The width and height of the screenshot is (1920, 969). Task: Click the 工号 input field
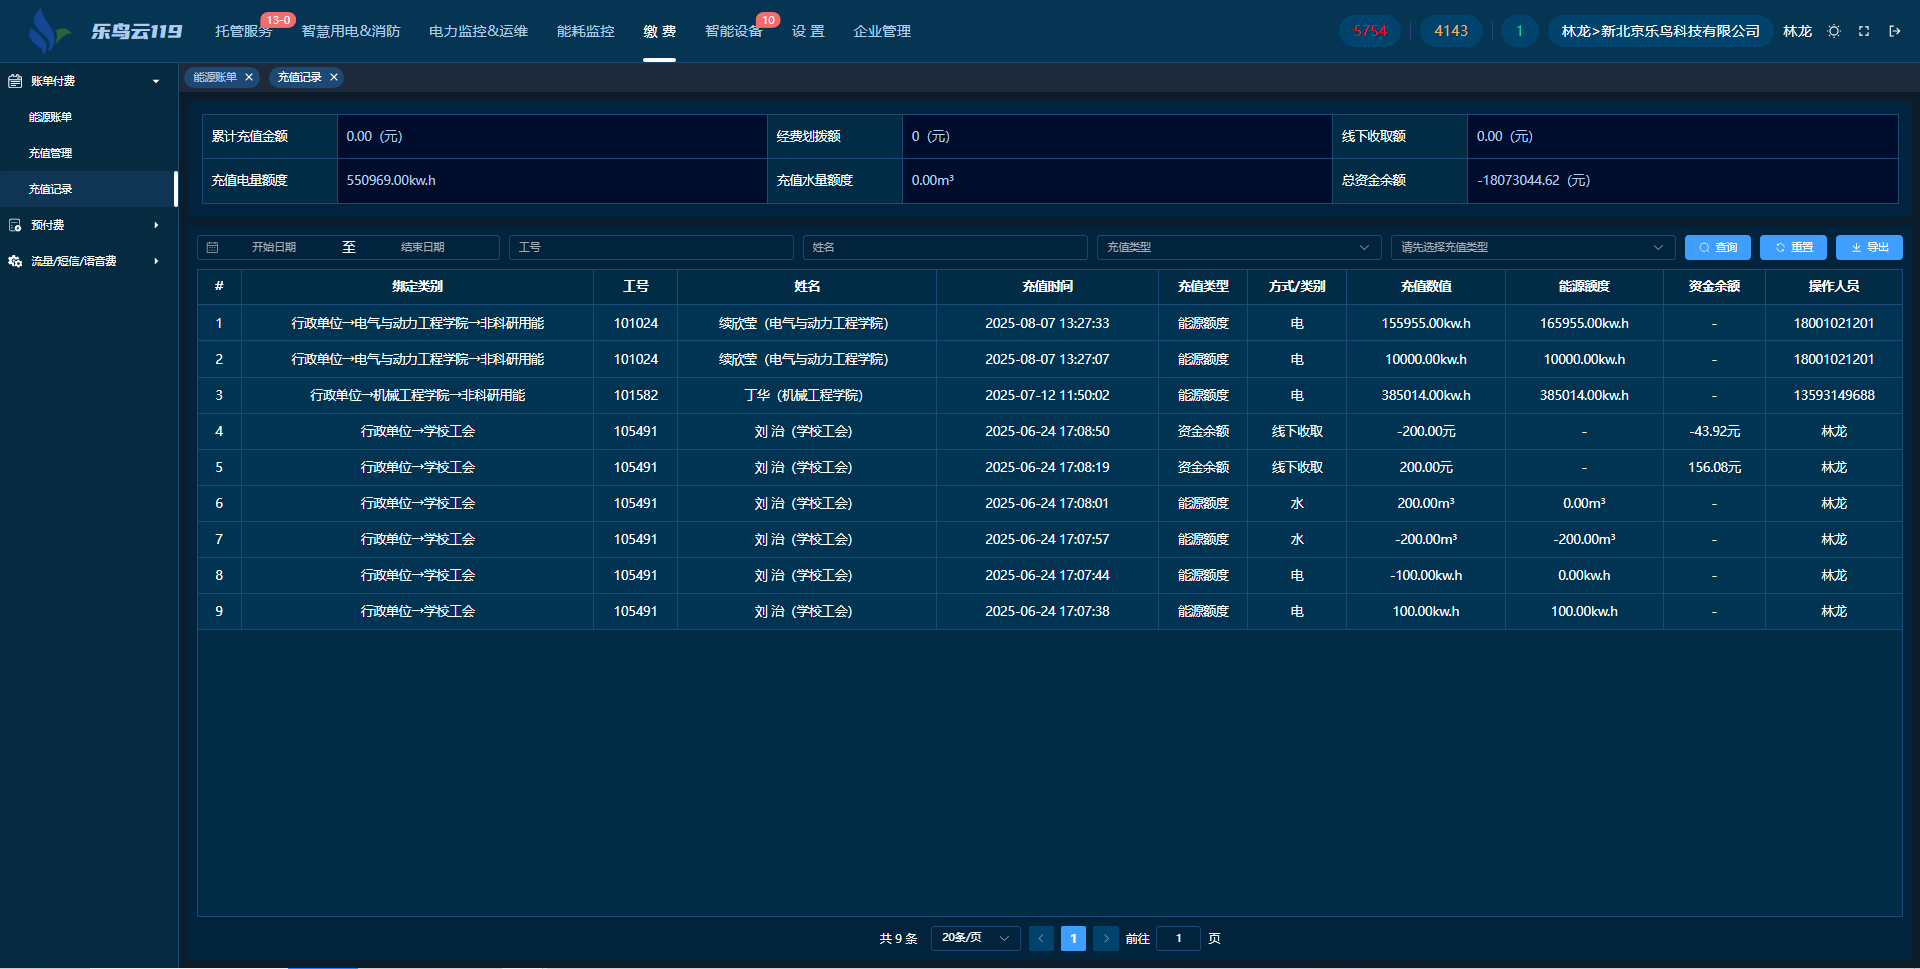point(651,247)
